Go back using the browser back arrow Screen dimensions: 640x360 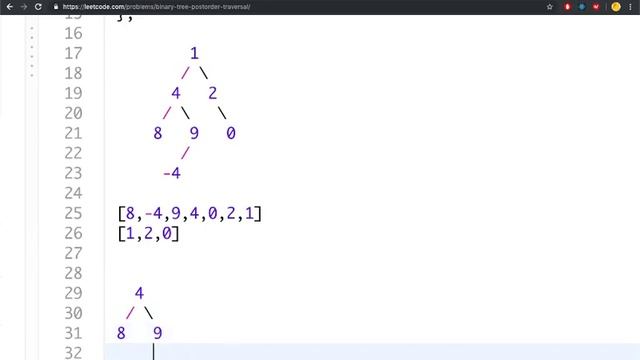9,7
